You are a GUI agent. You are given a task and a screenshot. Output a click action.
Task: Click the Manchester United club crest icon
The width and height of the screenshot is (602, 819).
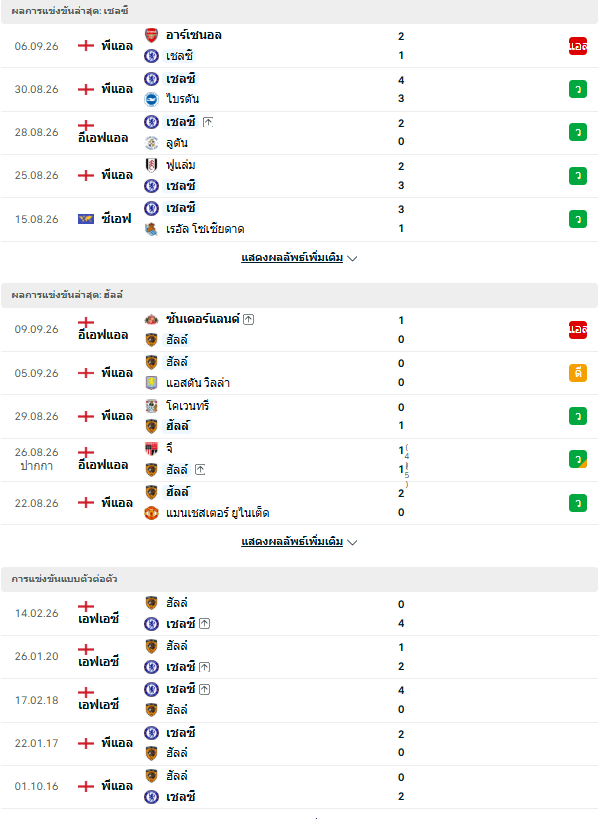[151, 513]
